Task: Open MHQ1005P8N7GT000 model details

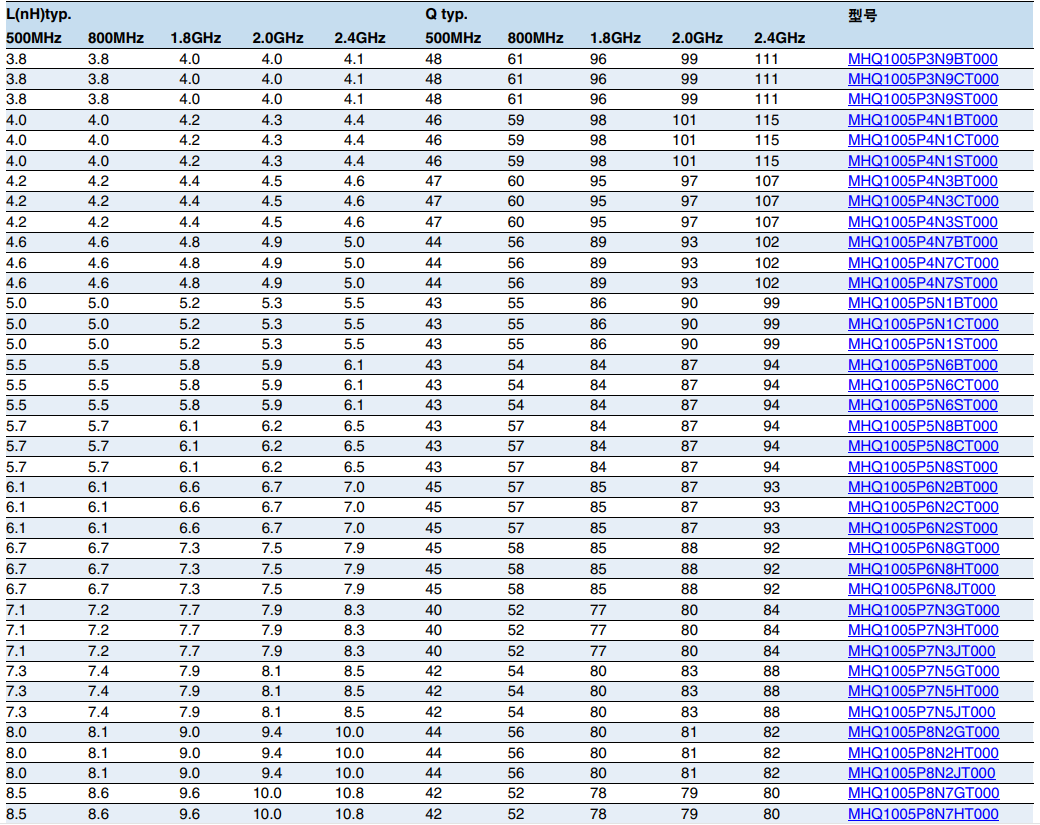Action: click(923, 794)
